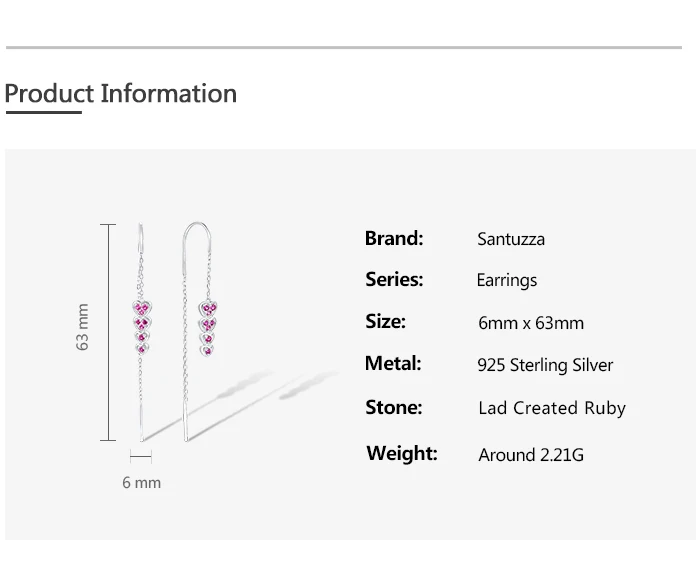Click the Stone: label
700x588 pixels.
click(393, 407)
